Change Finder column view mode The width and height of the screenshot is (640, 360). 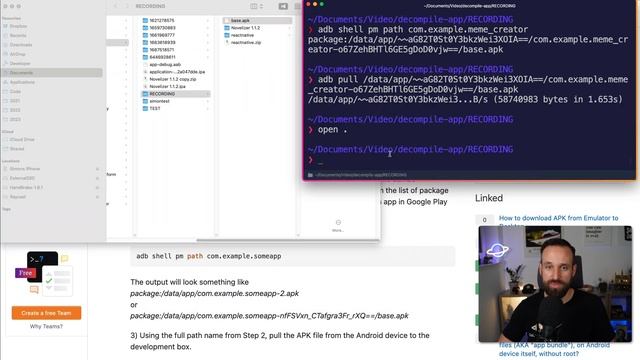point(257,6)
